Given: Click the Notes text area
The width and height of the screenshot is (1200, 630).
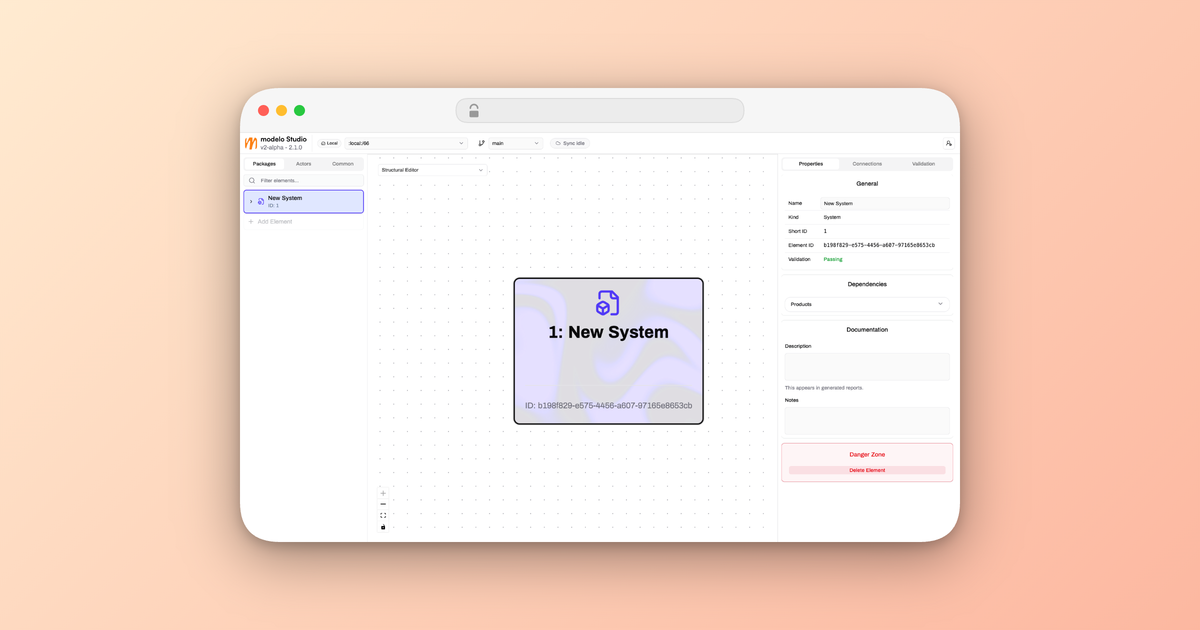Looking at the screenshot, I should point(867,420).
